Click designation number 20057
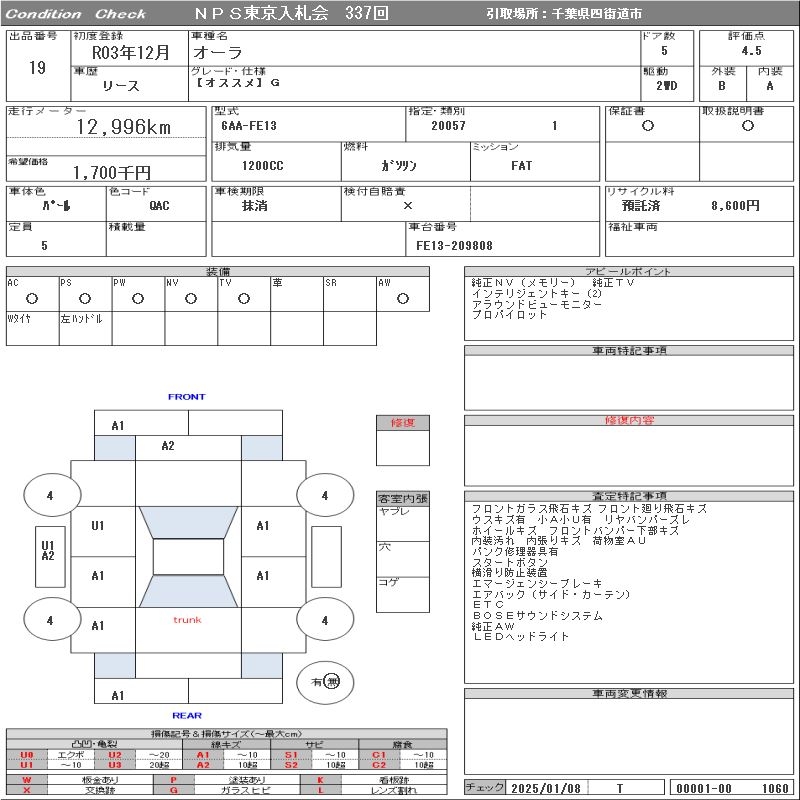This screenshot has width=800, height=800. (448, 126)
